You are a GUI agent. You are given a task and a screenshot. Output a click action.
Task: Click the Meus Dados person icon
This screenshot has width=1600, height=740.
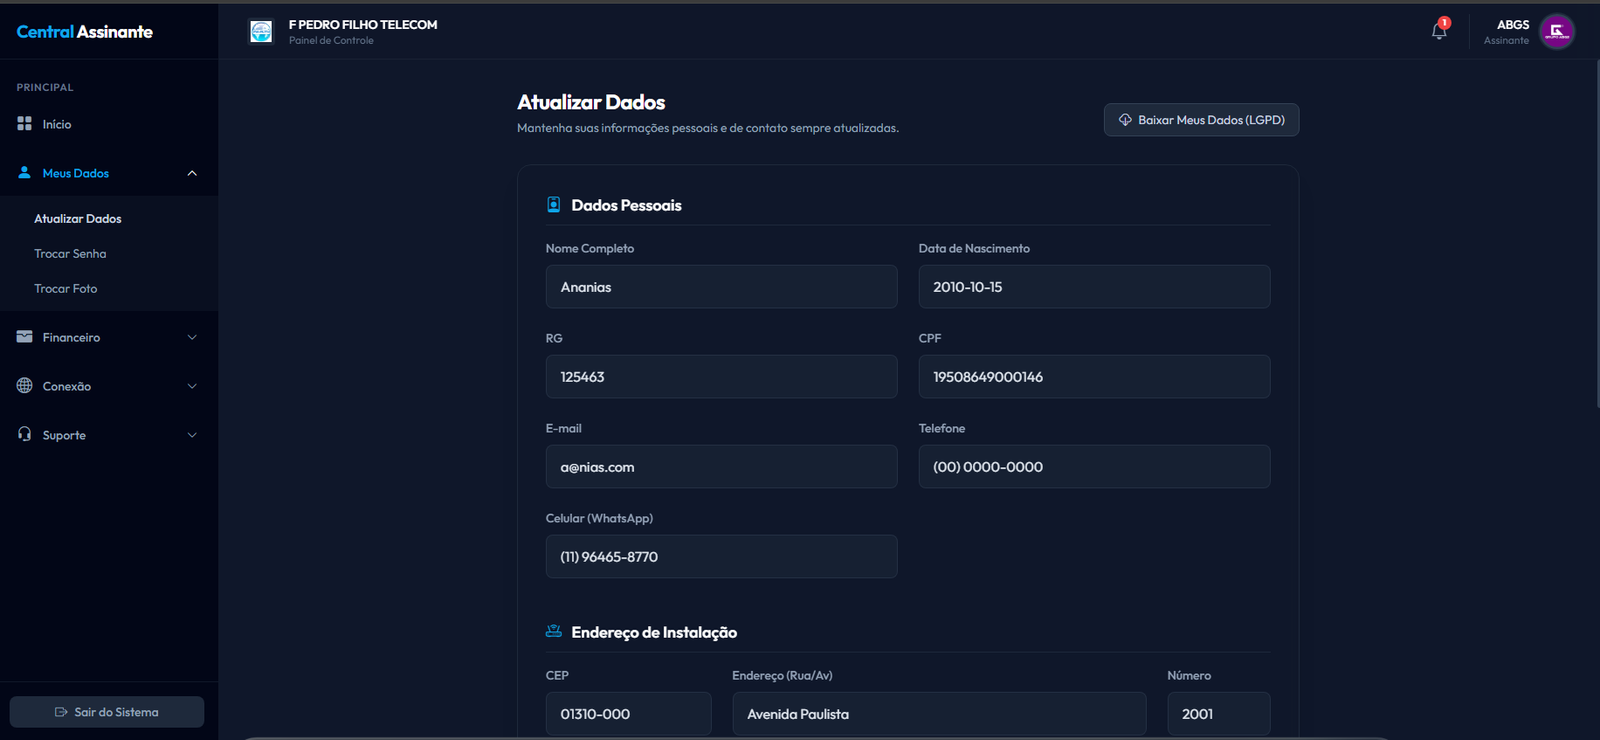pos(25,173)
